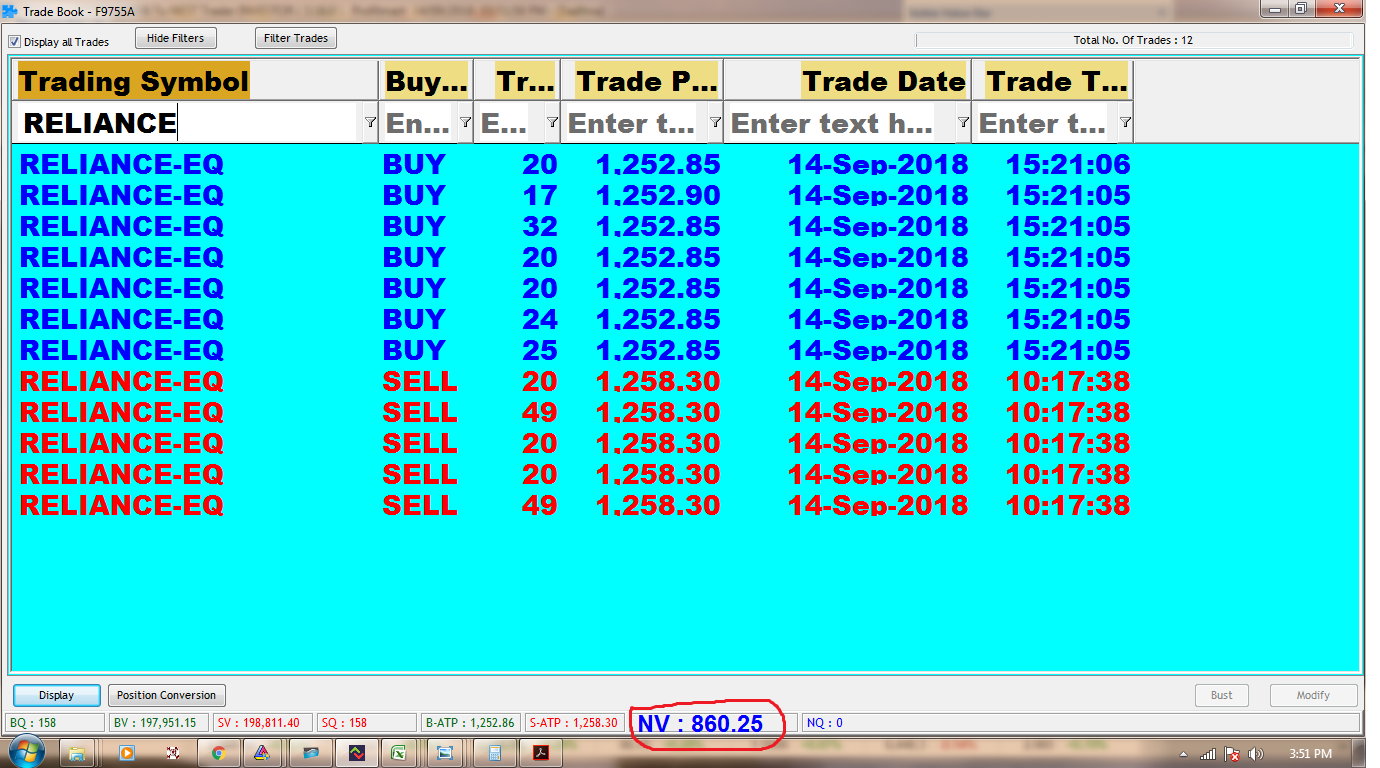Open Google Chrome from the taskbar

tap(218, 753)
